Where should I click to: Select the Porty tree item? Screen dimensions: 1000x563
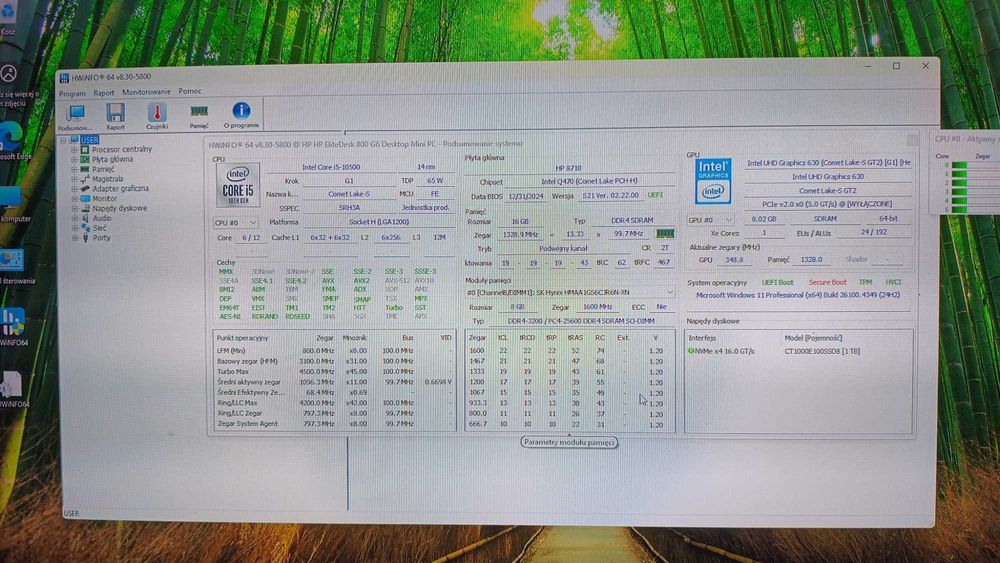pos(101,238)
